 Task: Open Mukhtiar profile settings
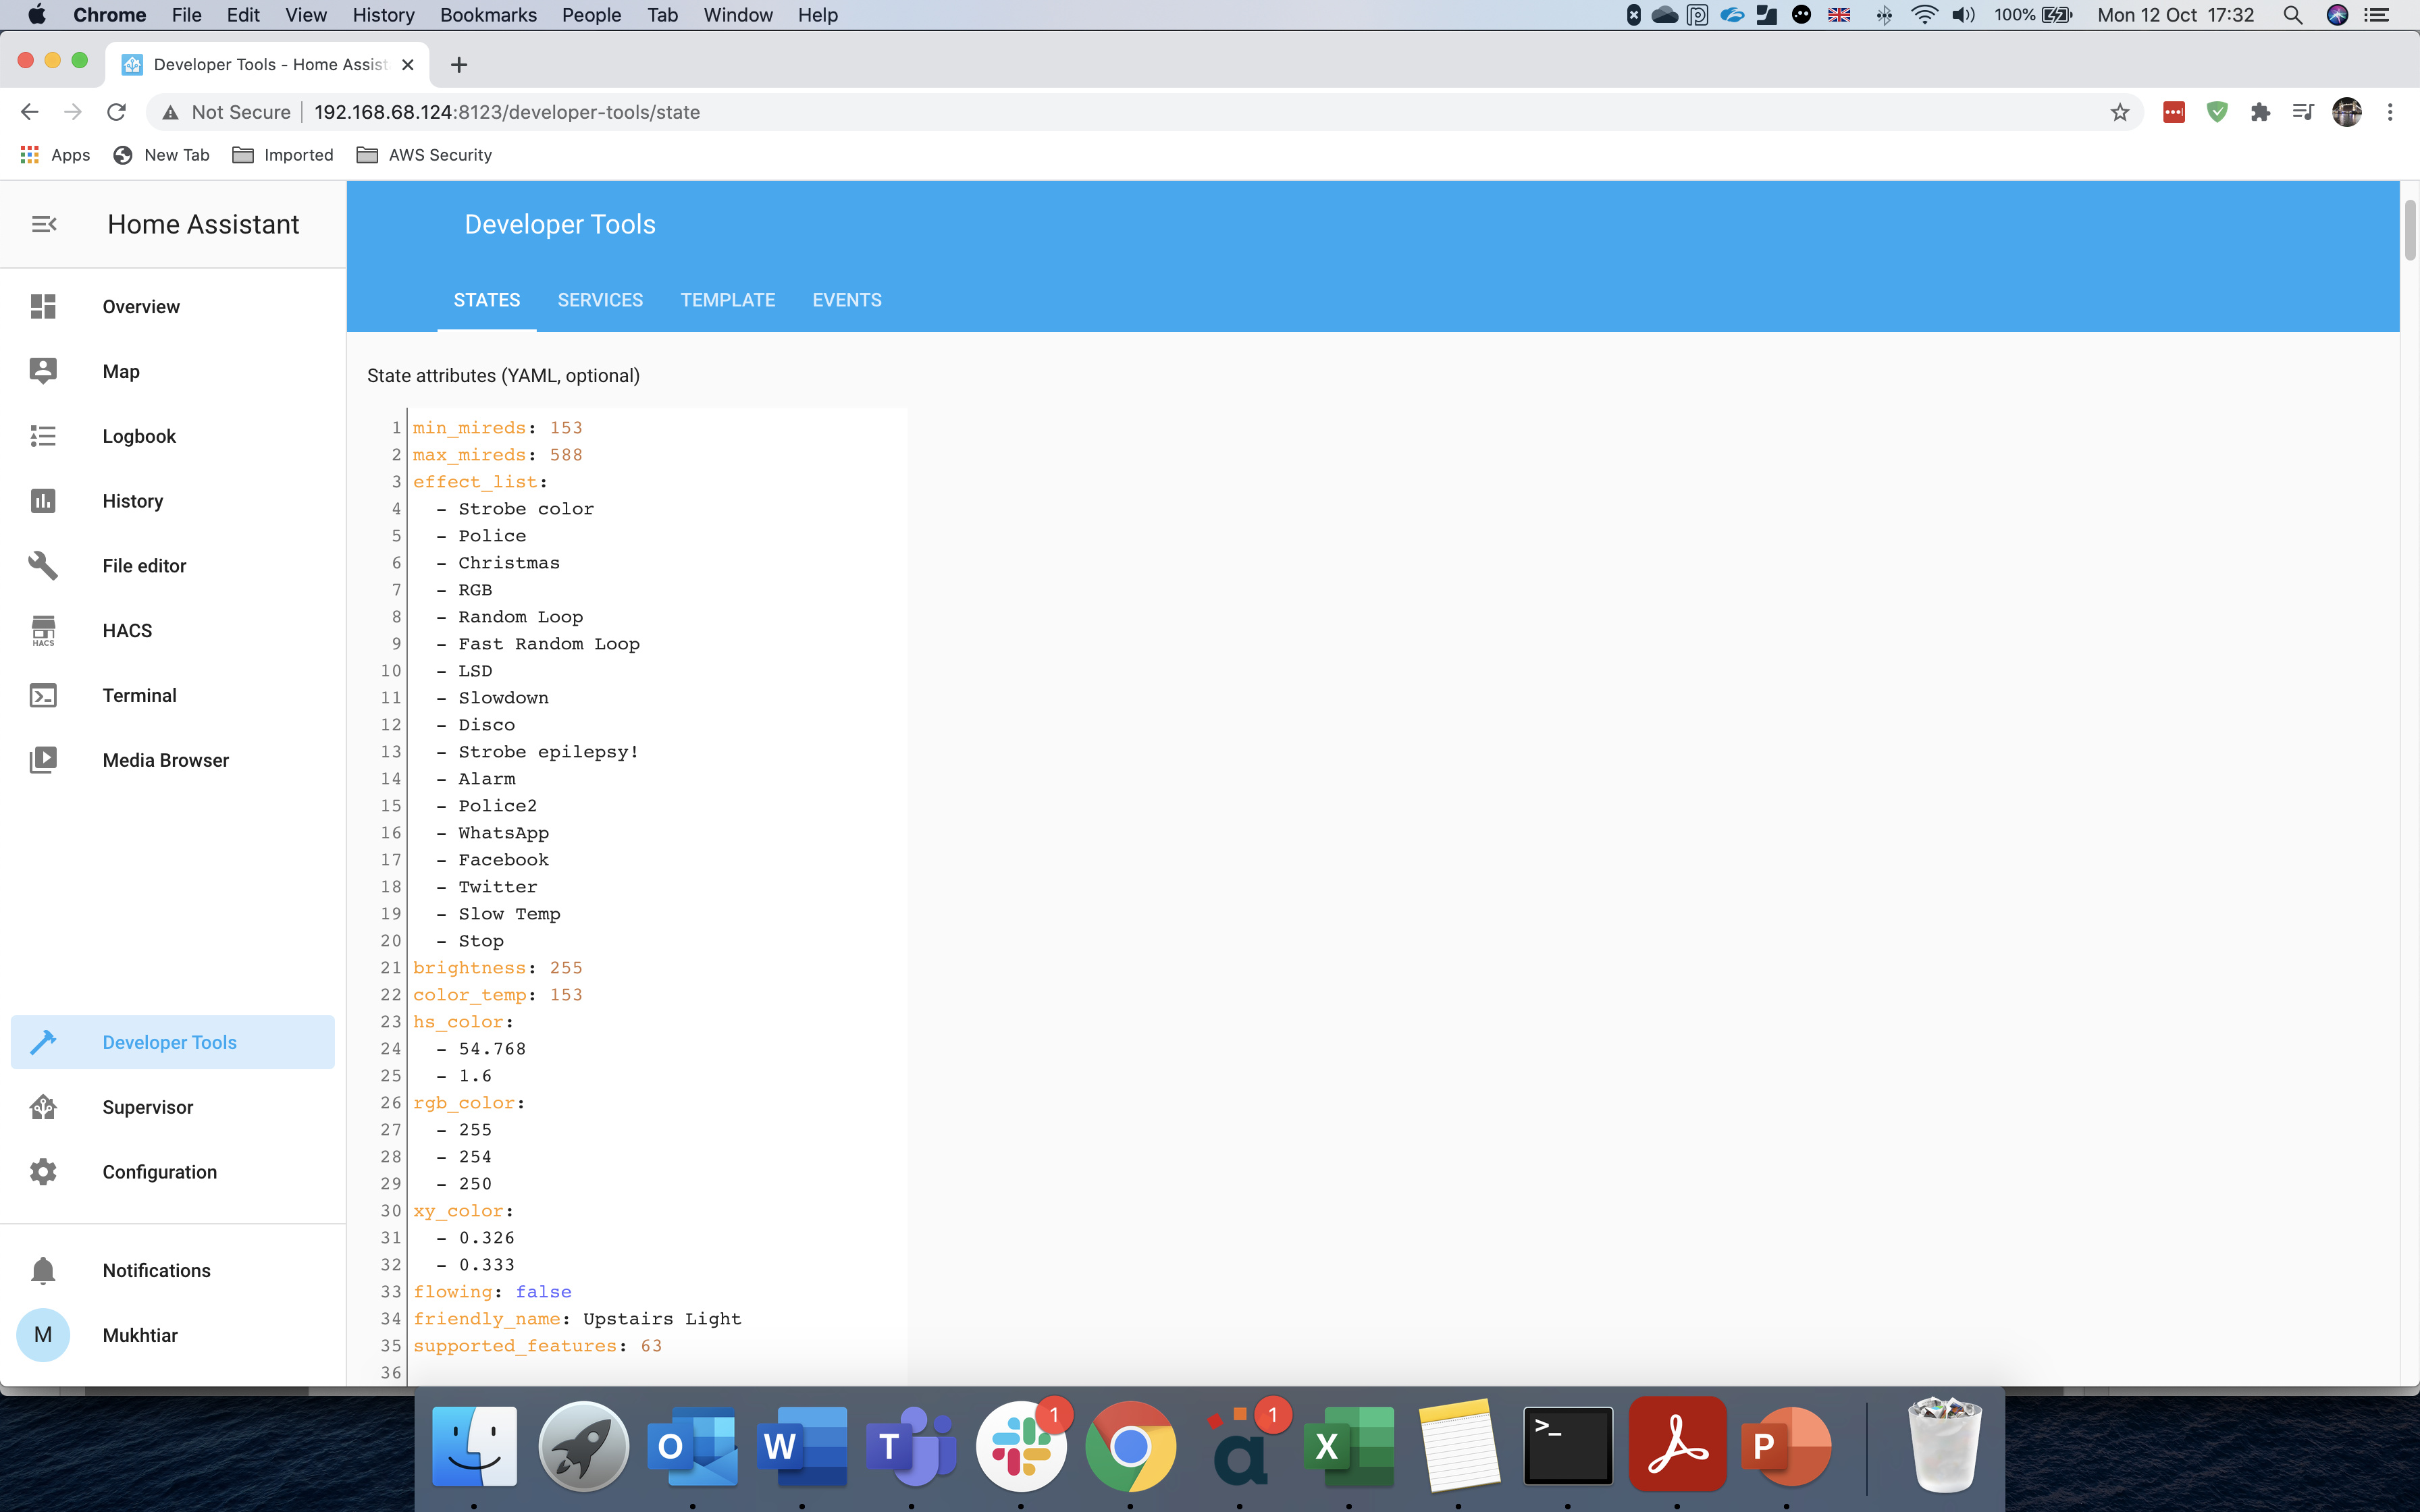140,1334
